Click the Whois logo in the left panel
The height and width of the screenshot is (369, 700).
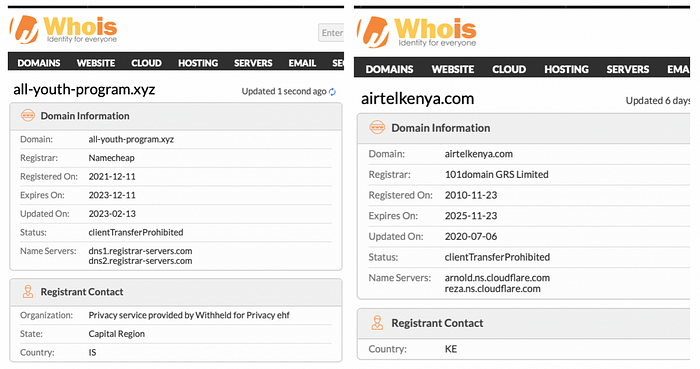63,29
